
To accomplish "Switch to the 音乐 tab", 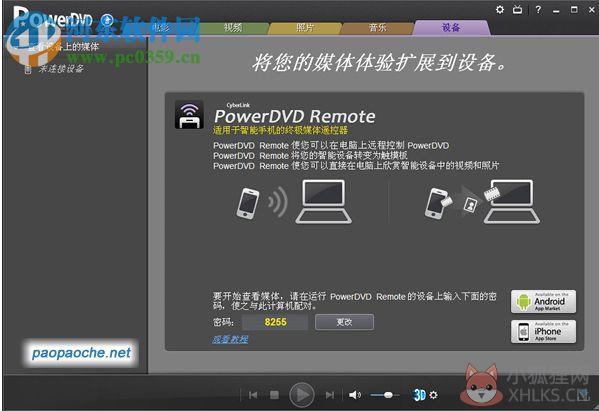I will coord(377,28).
